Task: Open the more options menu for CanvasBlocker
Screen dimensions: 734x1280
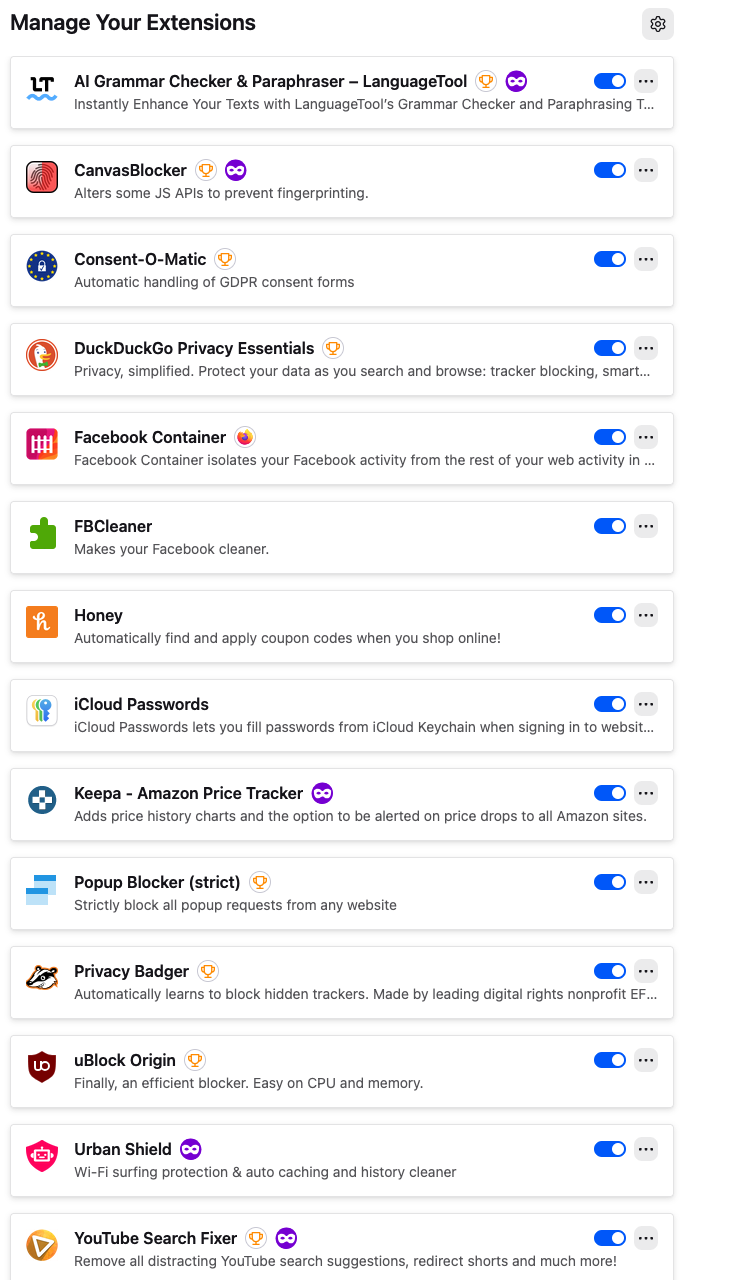Action: 646,170
